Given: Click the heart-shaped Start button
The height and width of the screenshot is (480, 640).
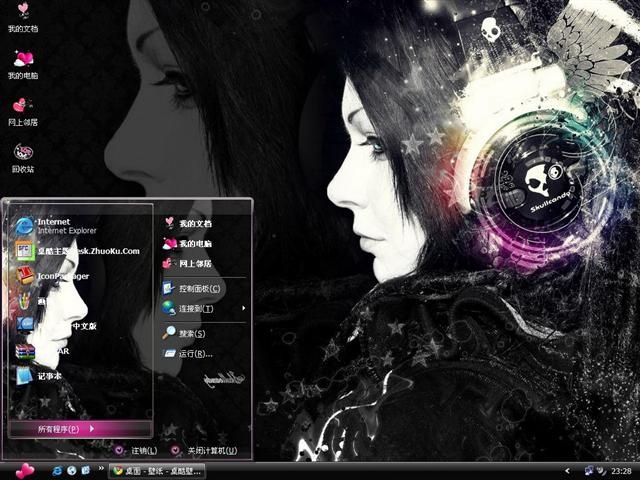Looking at the screenshot, I should click(24, 471).
